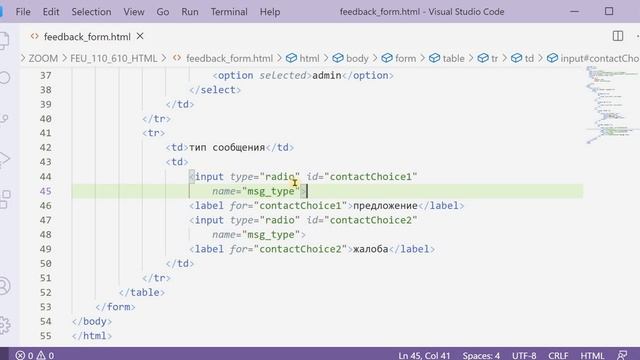Click the Split Editor Right icon
The image size is (640, 360).
pos(618,36)
